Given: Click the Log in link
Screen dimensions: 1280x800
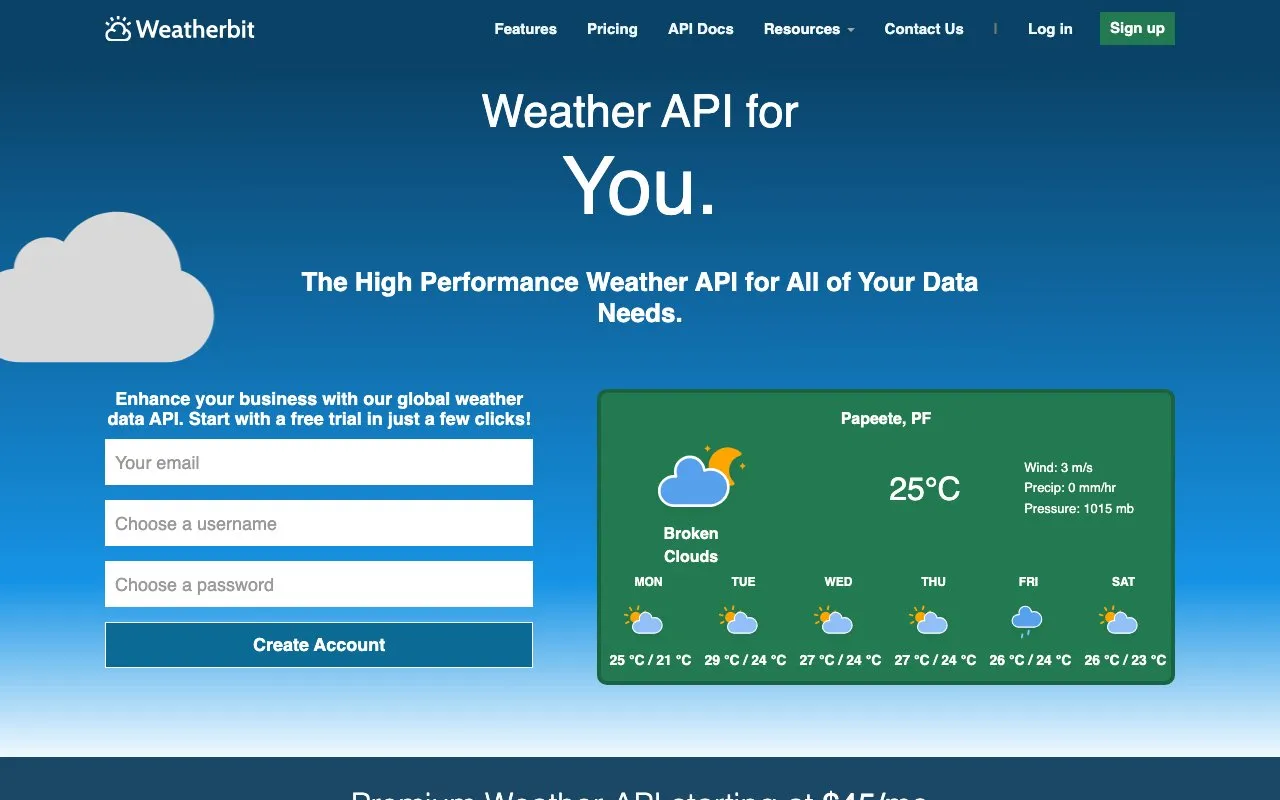Looking at the screenshot, I should pos(1050,29).
